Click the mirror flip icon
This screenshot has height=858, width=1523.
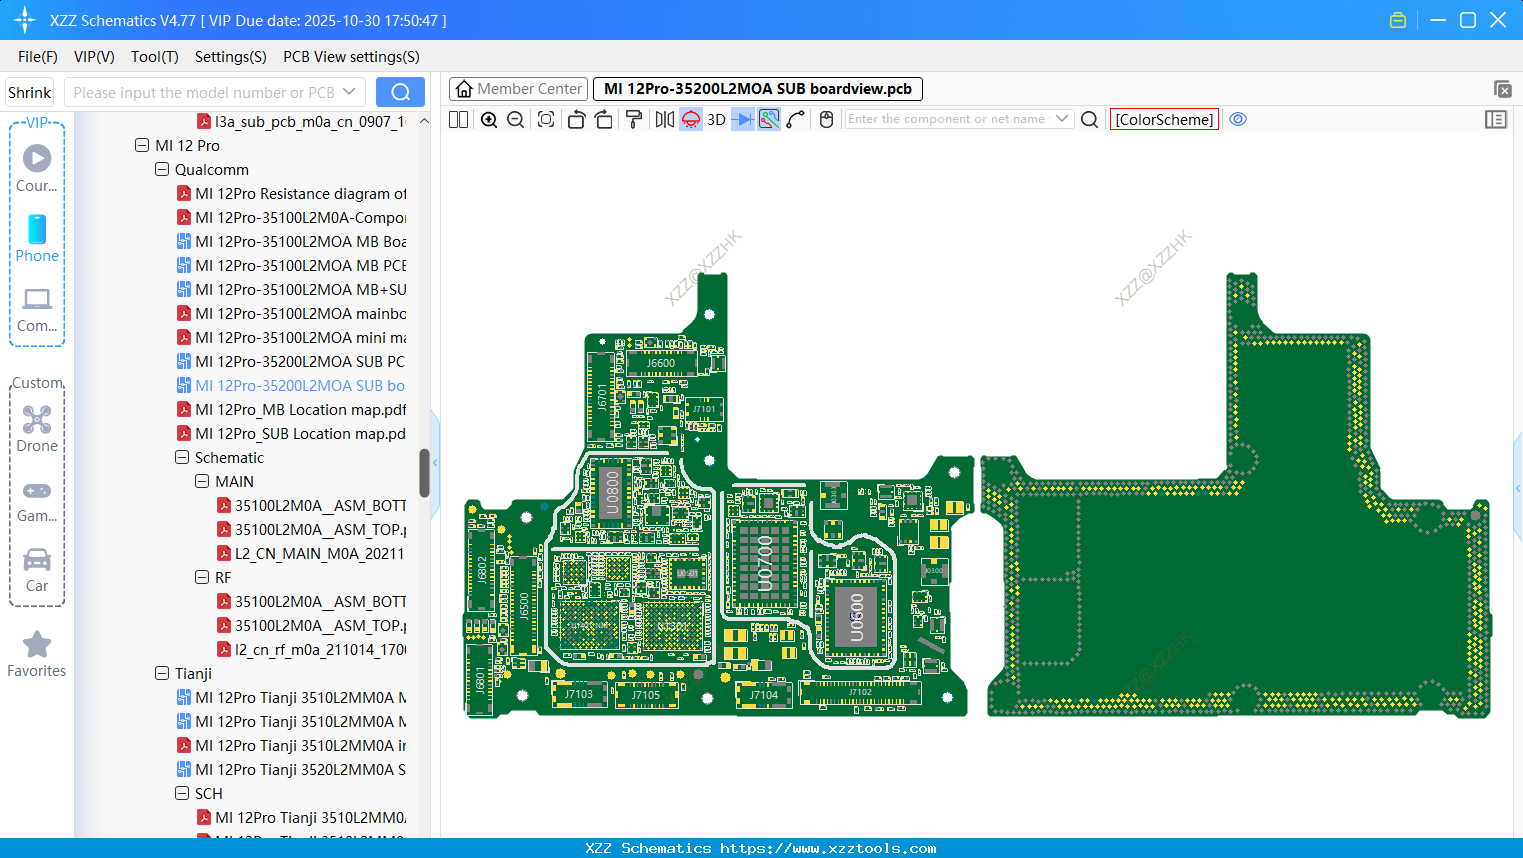click(662, 119)
